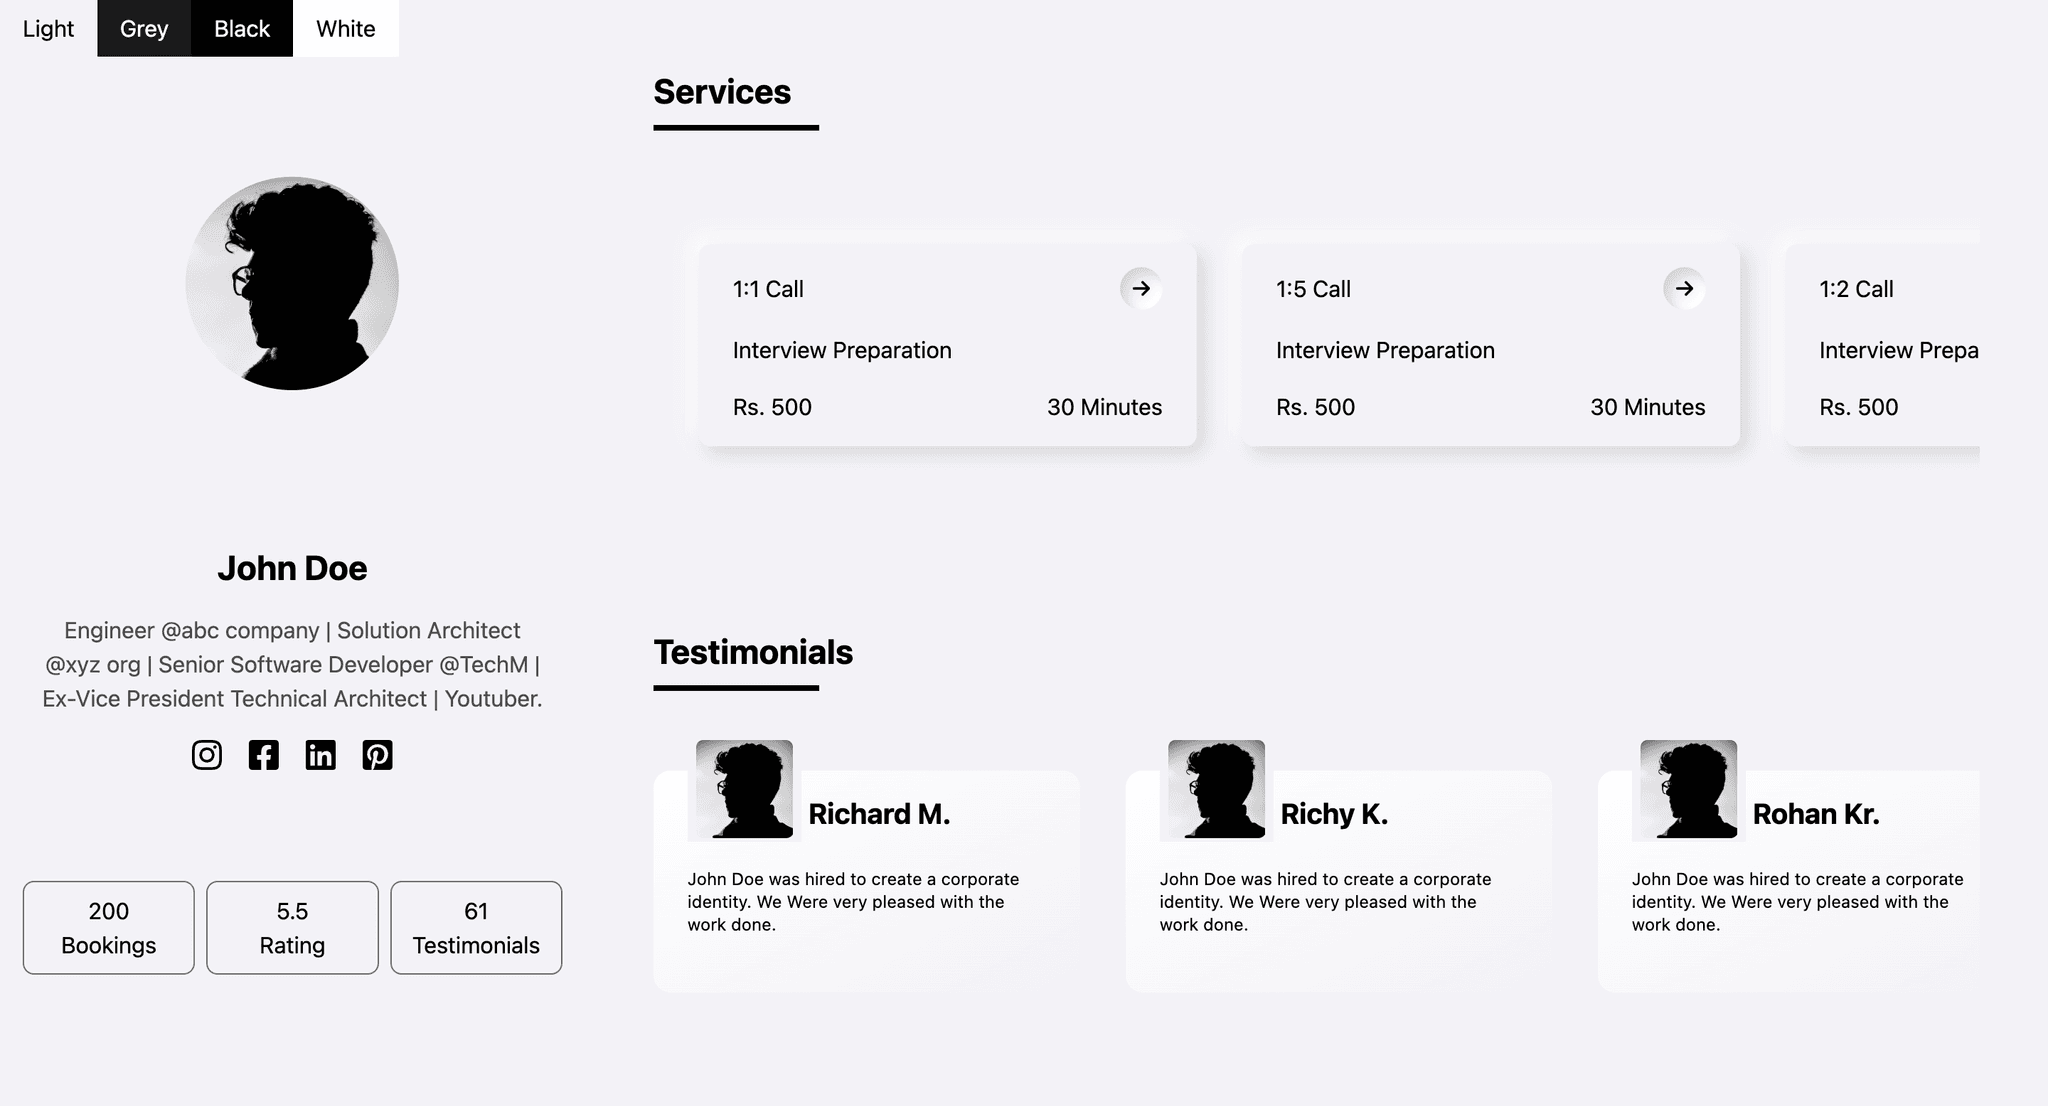This screenshot has height=1106, width=2048.
Task: Click the 200 Bookings stat box
Action: 109,927
